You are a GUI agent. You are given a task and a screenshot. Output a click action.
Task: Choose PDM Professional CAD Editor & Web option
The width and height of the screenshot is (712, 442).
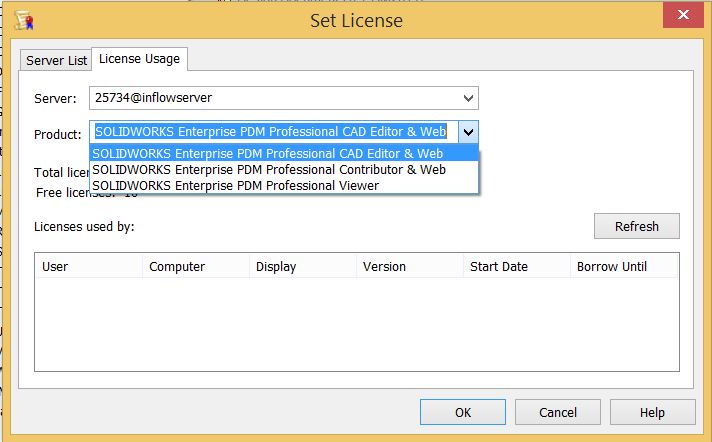268,154
